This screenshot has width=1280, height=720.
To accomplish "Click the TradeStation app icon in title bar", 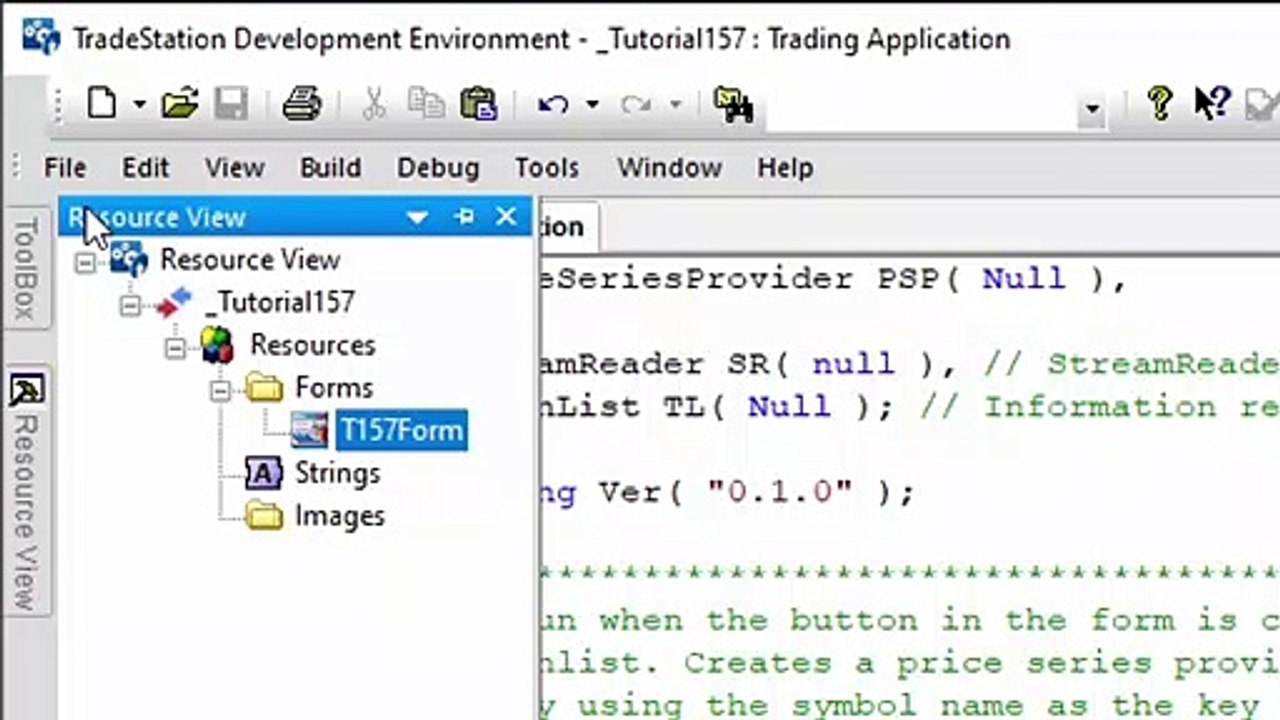I will click(41, 39).
